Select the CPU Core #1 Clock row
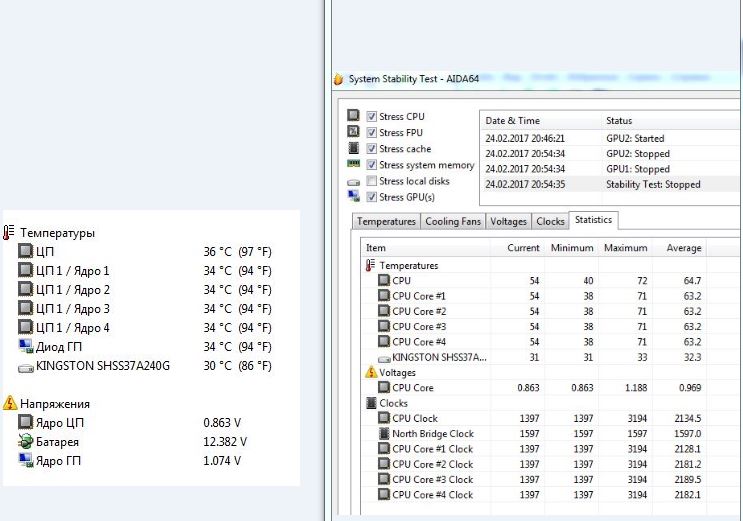Image resolution: width=743 pixels, height=521 pixels. point(534,449)
